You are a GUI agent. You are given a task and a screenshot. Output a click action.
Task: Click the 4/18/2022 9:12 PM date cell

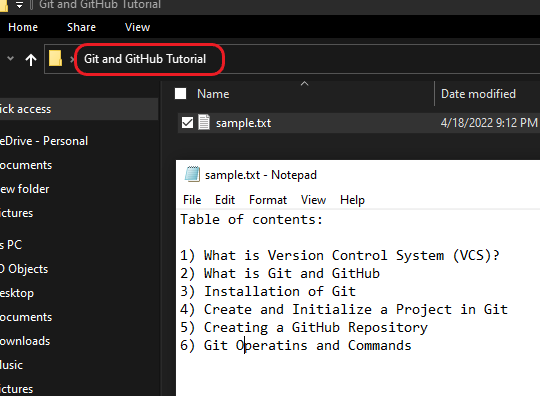click(489, 123)
